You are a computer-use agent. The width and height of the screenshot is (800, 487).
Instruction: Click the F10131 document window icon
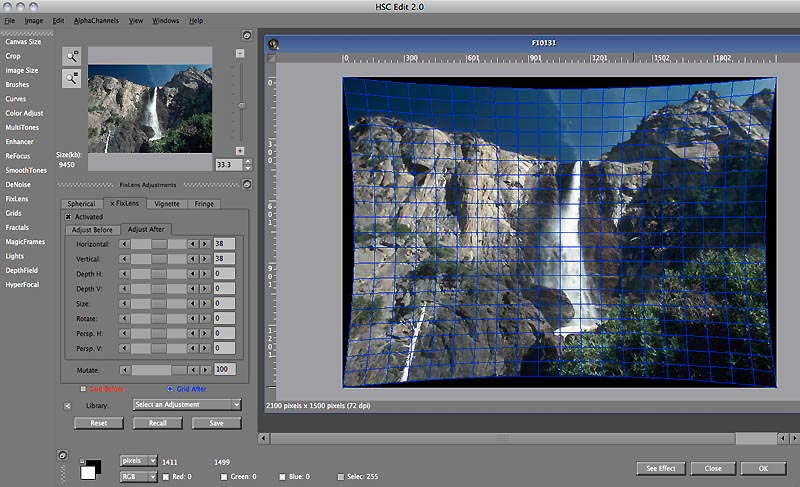pyautogui.click(x=273, y=44)
